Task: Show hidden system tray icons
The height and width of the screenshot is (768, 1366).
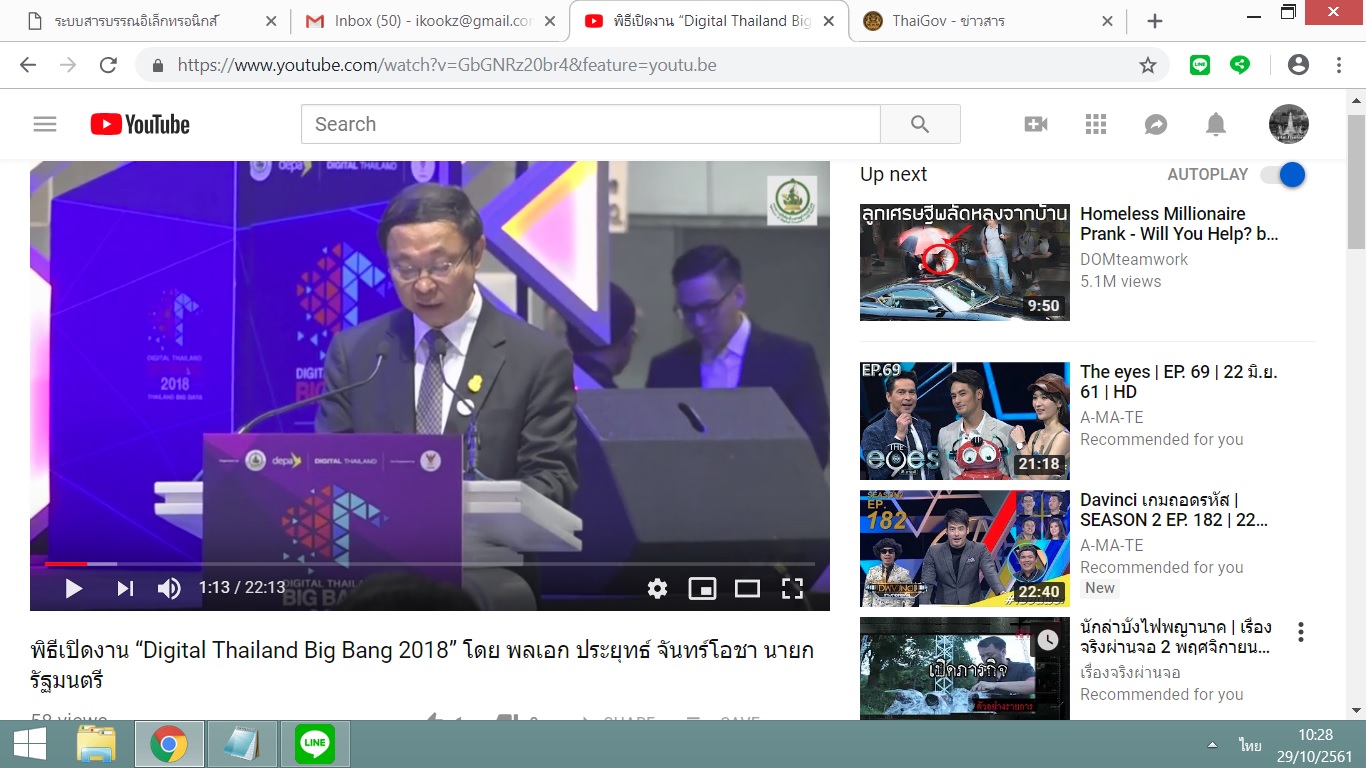Action: point(1212,745)
